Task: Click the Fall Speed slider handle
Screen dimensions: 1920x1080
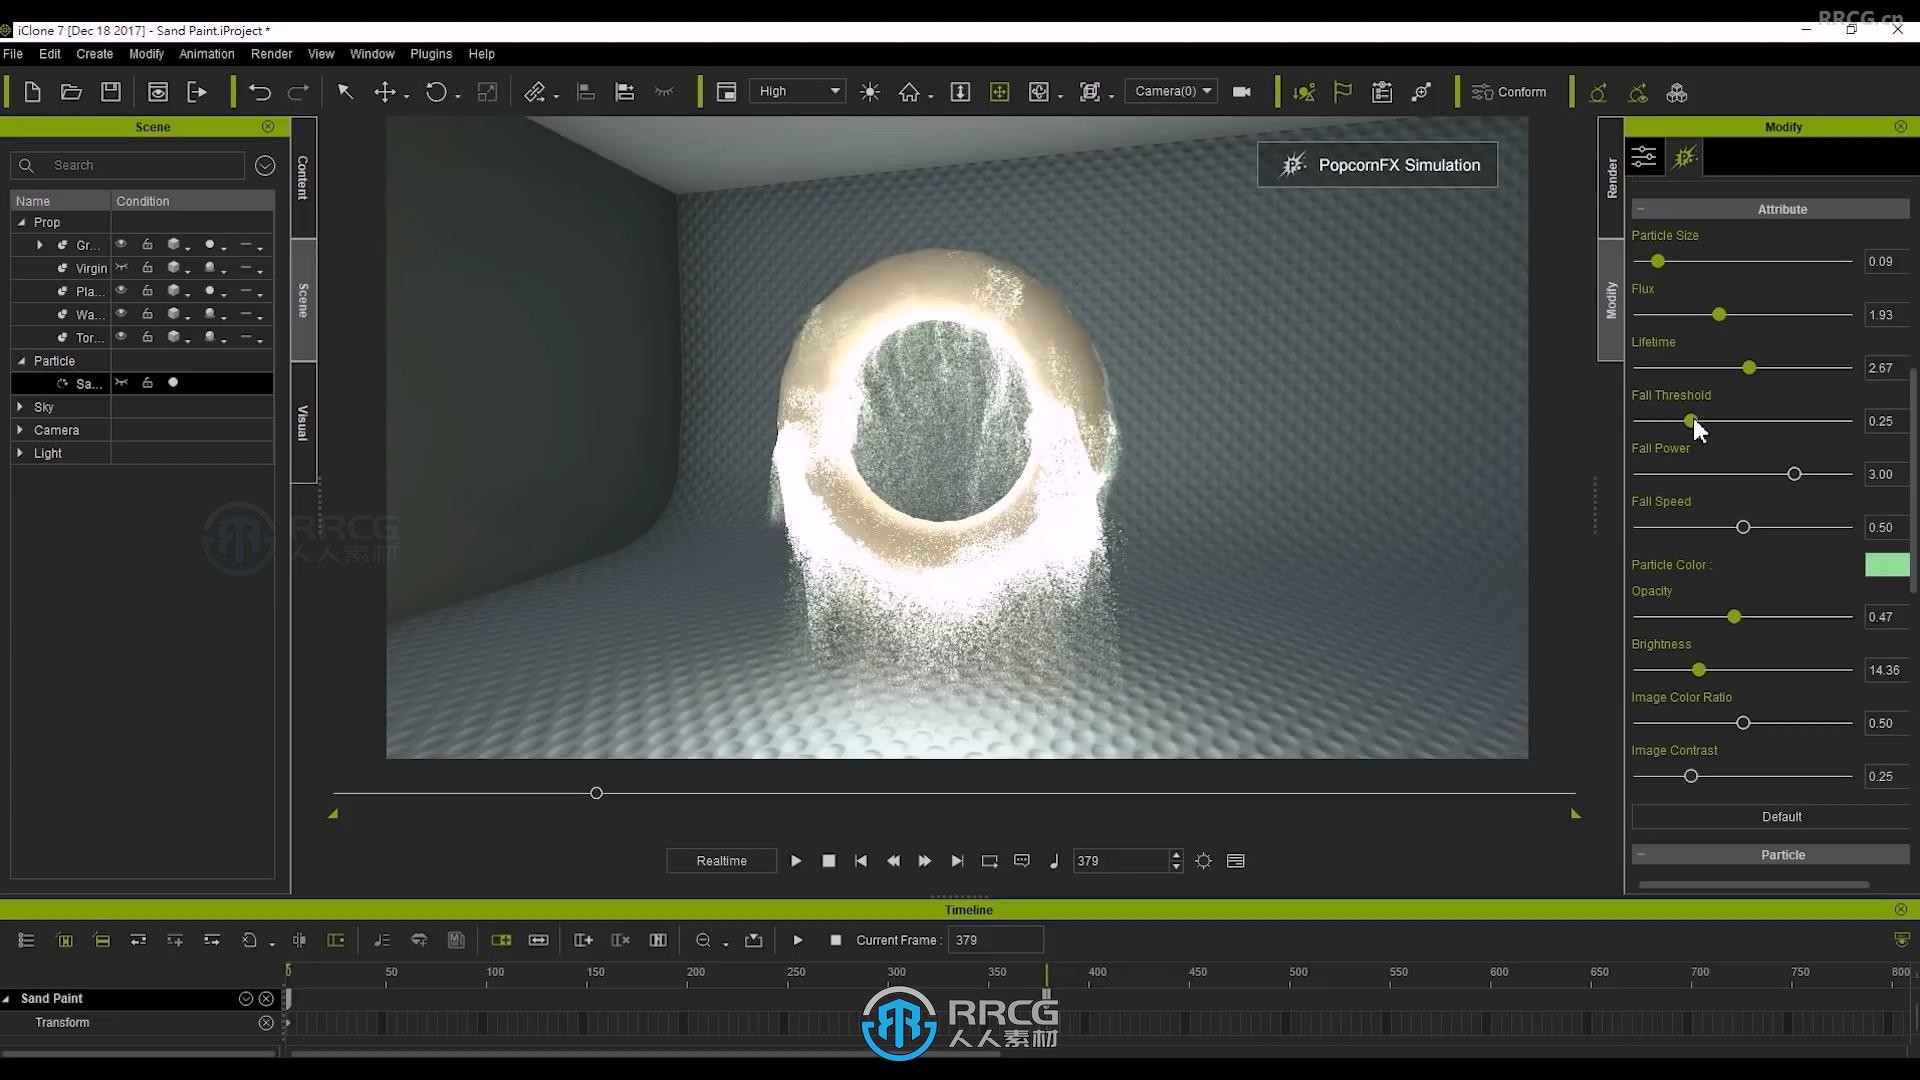Action: 1743,527
